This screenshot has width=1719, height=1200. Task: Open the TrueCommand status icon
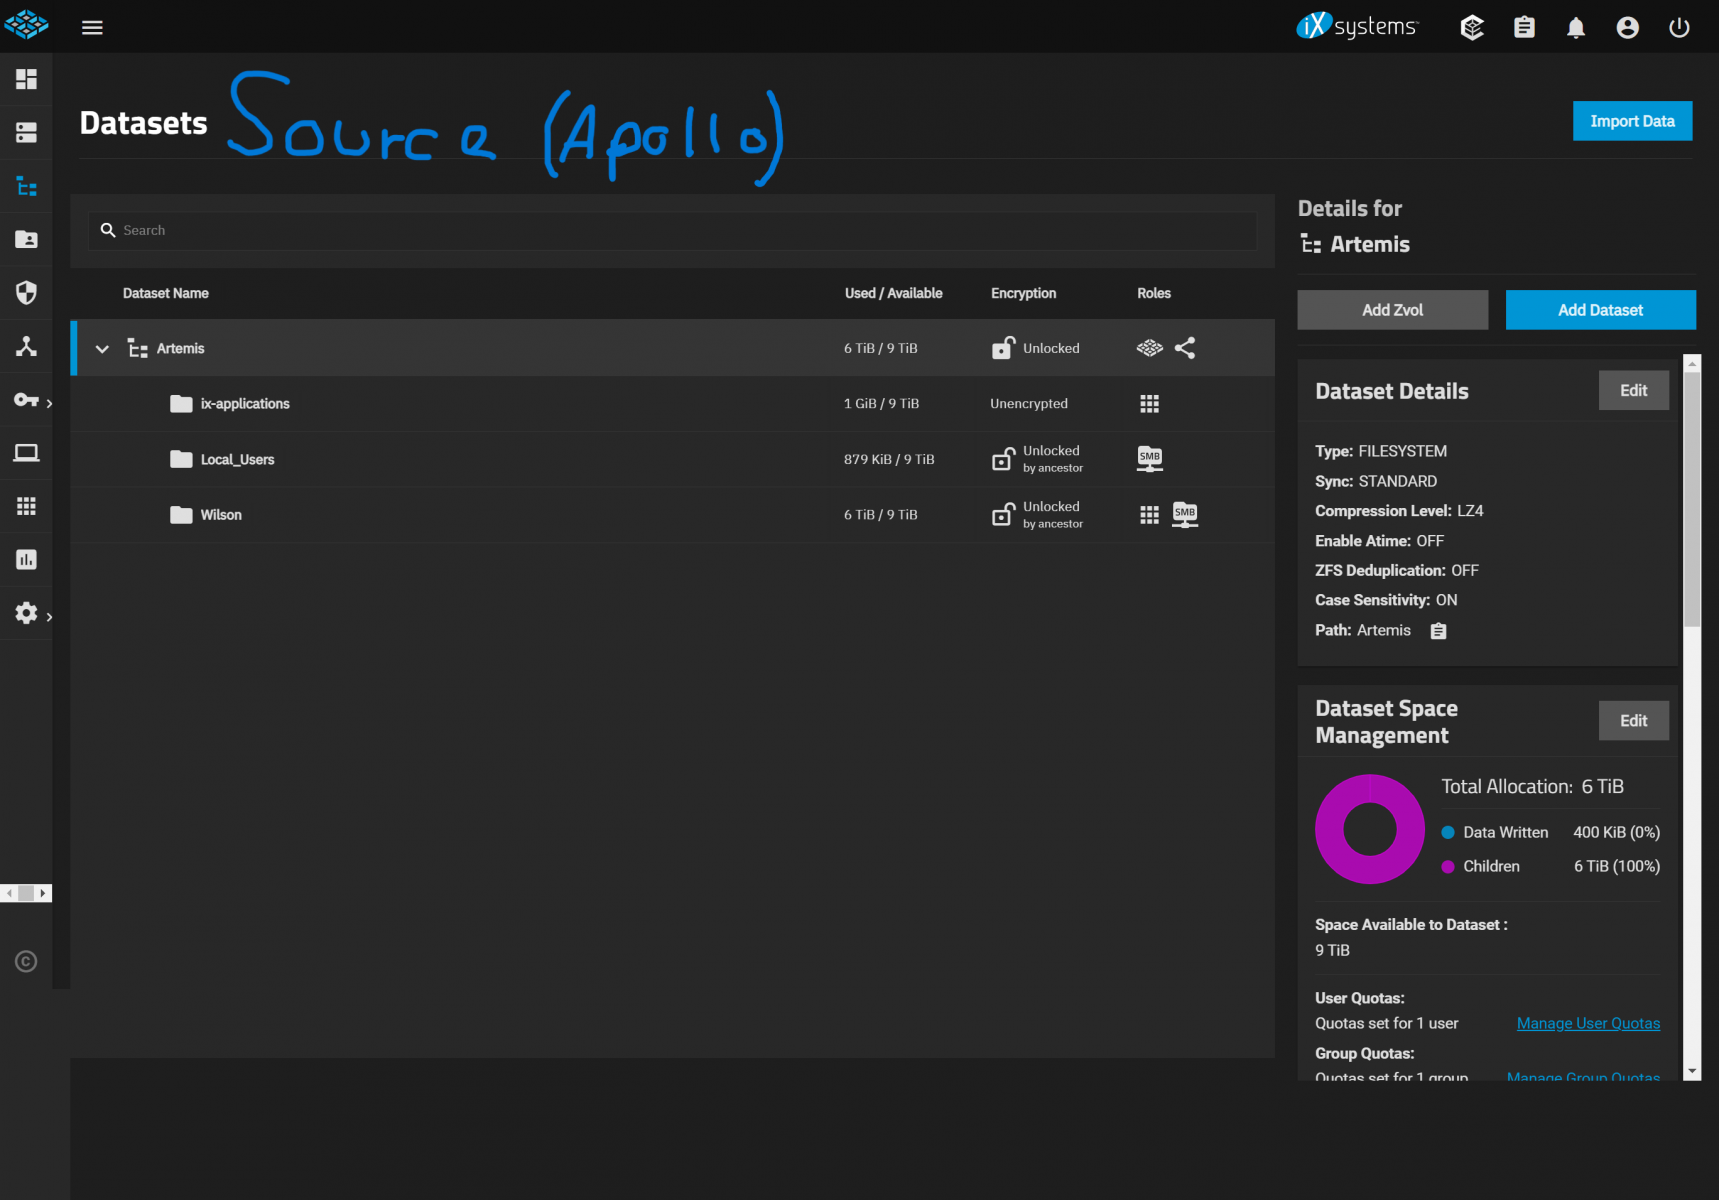1472,27
